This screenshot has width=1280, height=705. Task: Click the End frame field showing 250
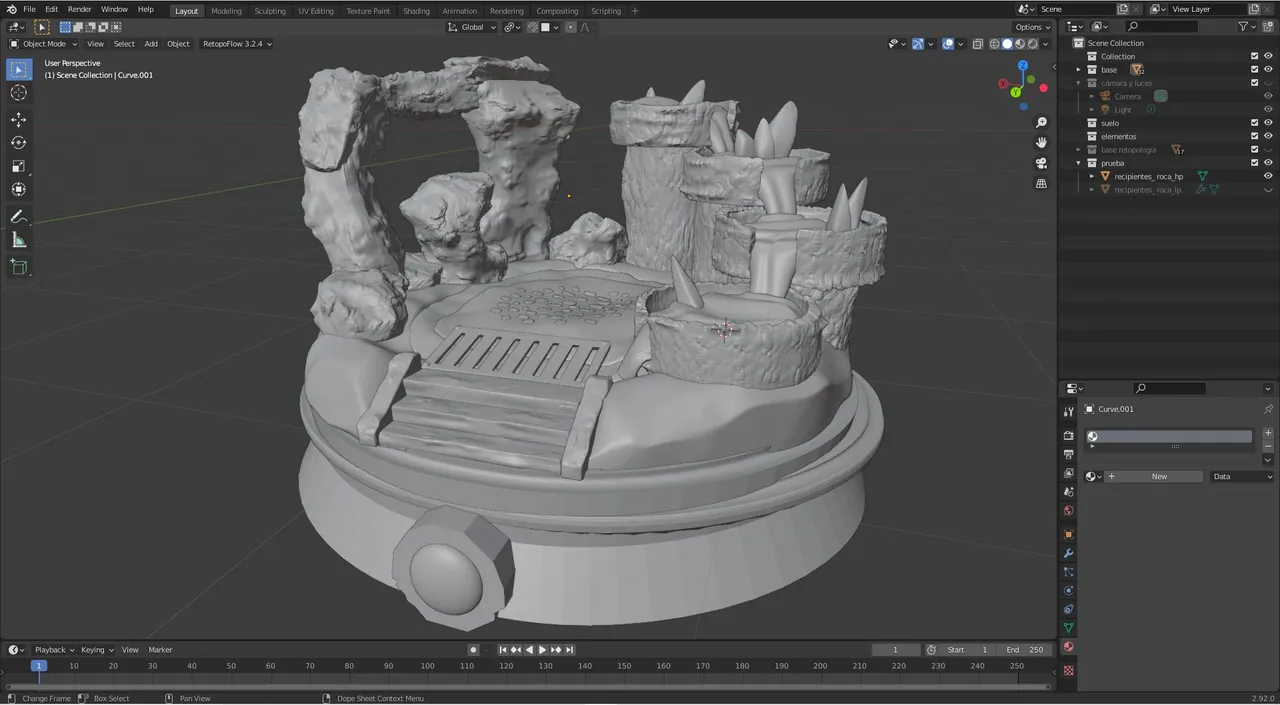pos(1026,650)
